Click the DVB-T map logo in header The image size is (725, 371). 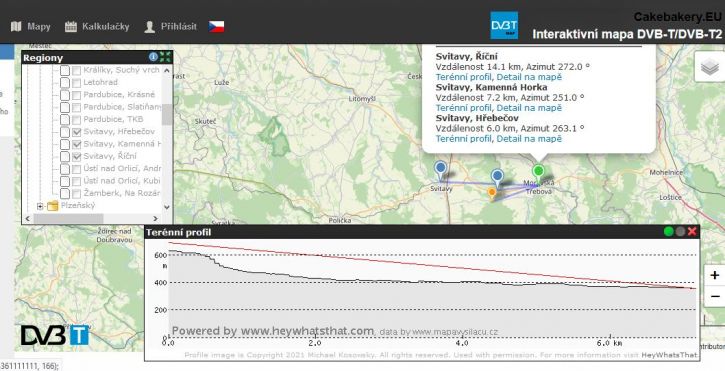(504, 25)
